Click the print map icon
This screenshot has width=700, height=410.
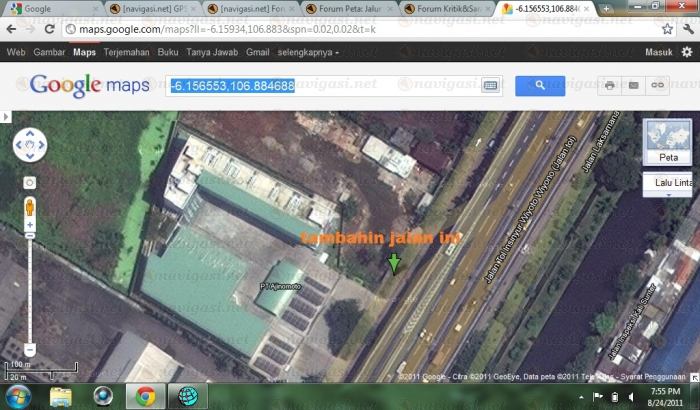[x=609, y=86]
